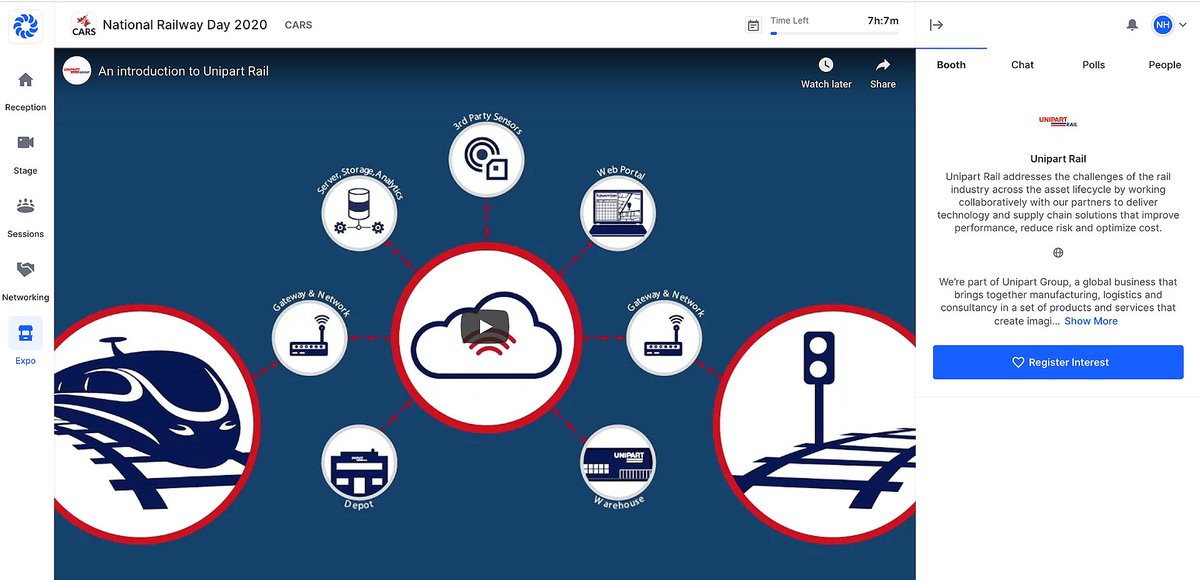Viewport: 1200px width, 580px height.
Task: Click Register Interest button
Action: [x=1058, y=362]
